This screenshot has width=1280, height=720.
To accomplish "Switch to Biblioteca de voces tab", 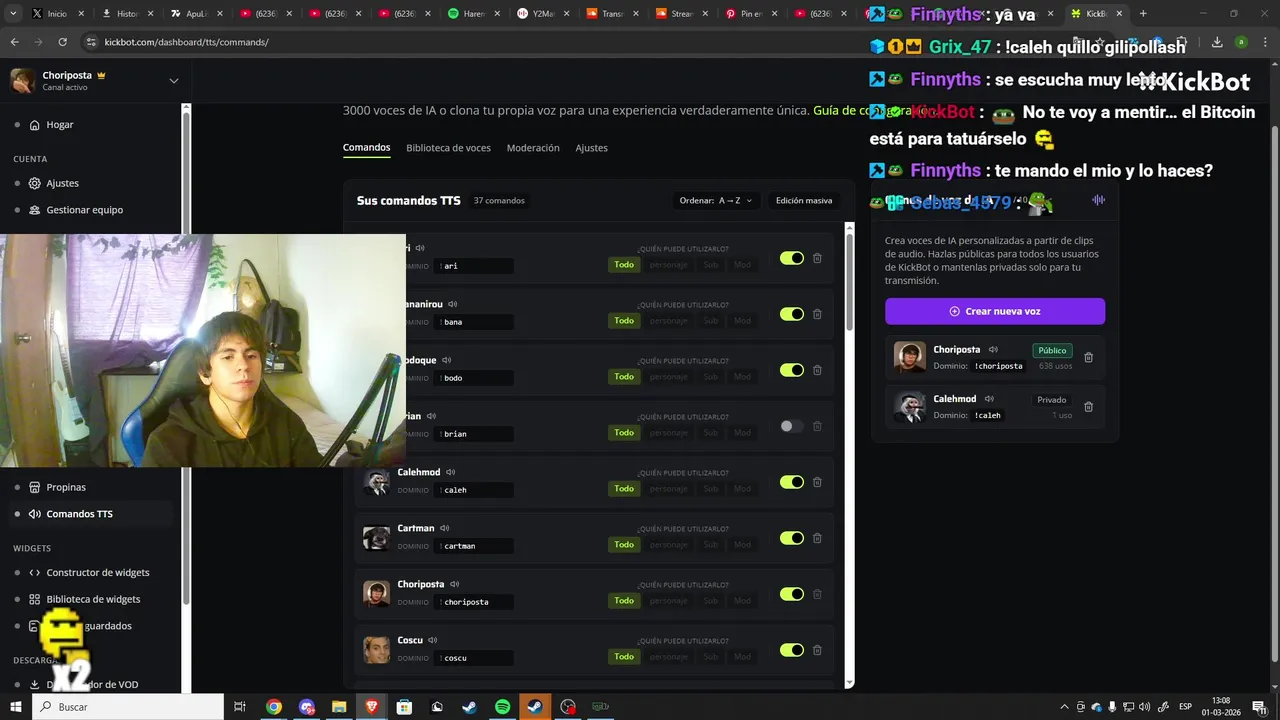I will [x=448, y=148].
